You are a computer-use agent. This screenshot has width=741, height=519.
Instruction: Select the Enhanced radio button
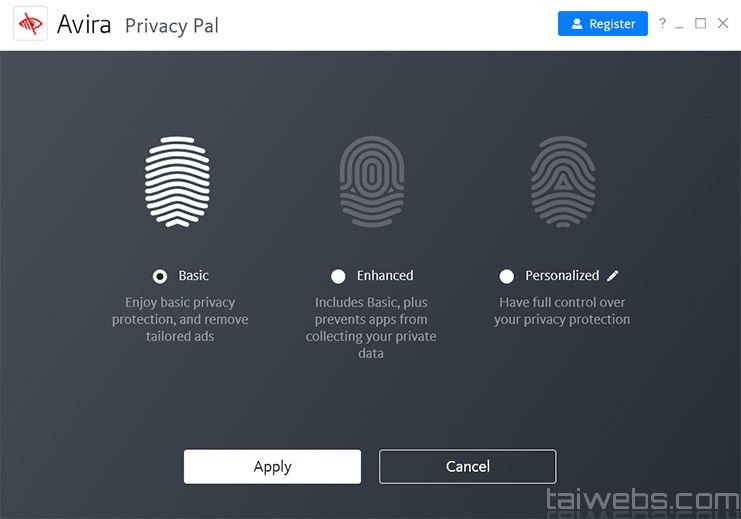pyautogui.click(x=338, y=276)
